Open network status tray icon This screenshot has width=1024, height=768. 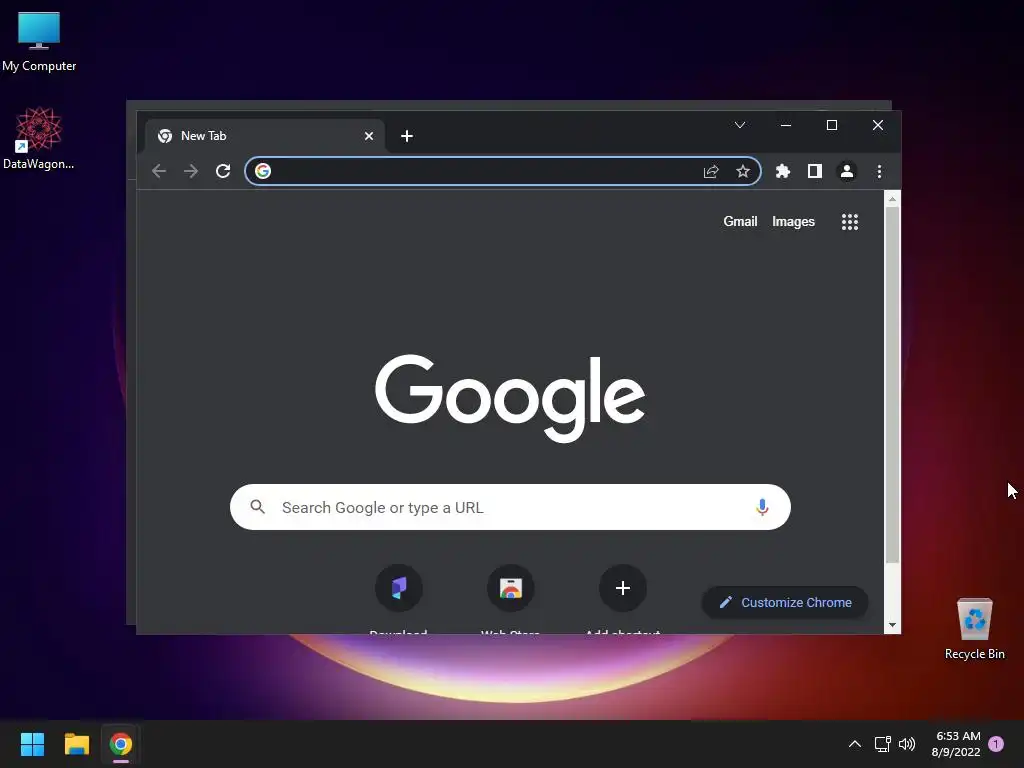(882, 744)
